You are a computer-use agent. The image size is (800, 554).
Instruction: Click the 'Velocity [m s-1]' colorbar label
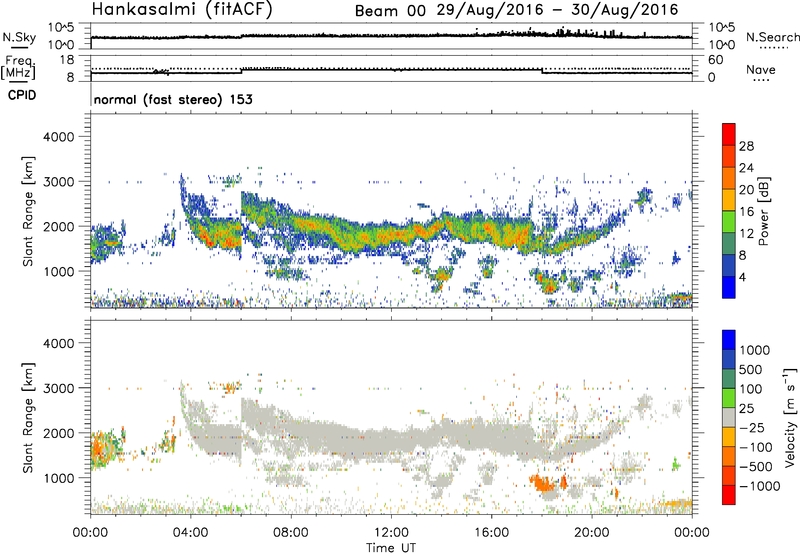(790, 417)
